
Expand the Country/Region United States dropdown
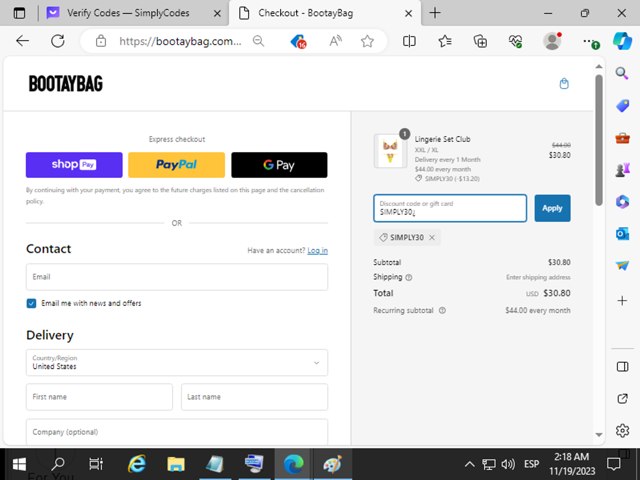[x=177, y=362]
